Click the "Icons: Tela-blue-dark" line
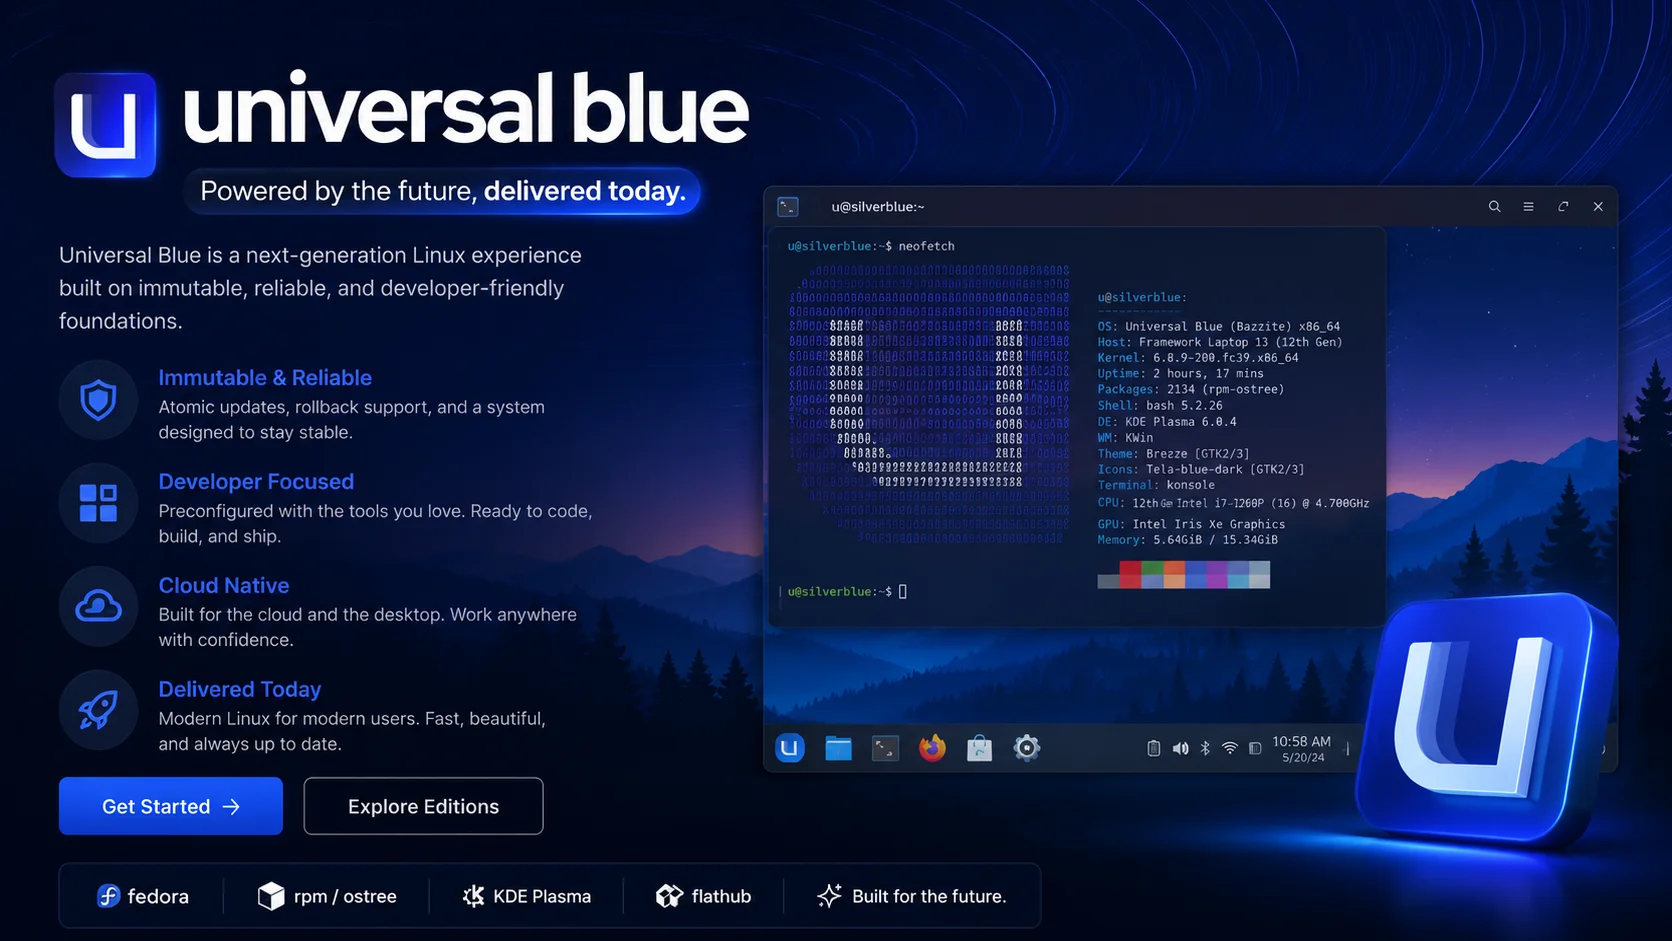Screen dimensions: 1672x941 click(1200, 470)
